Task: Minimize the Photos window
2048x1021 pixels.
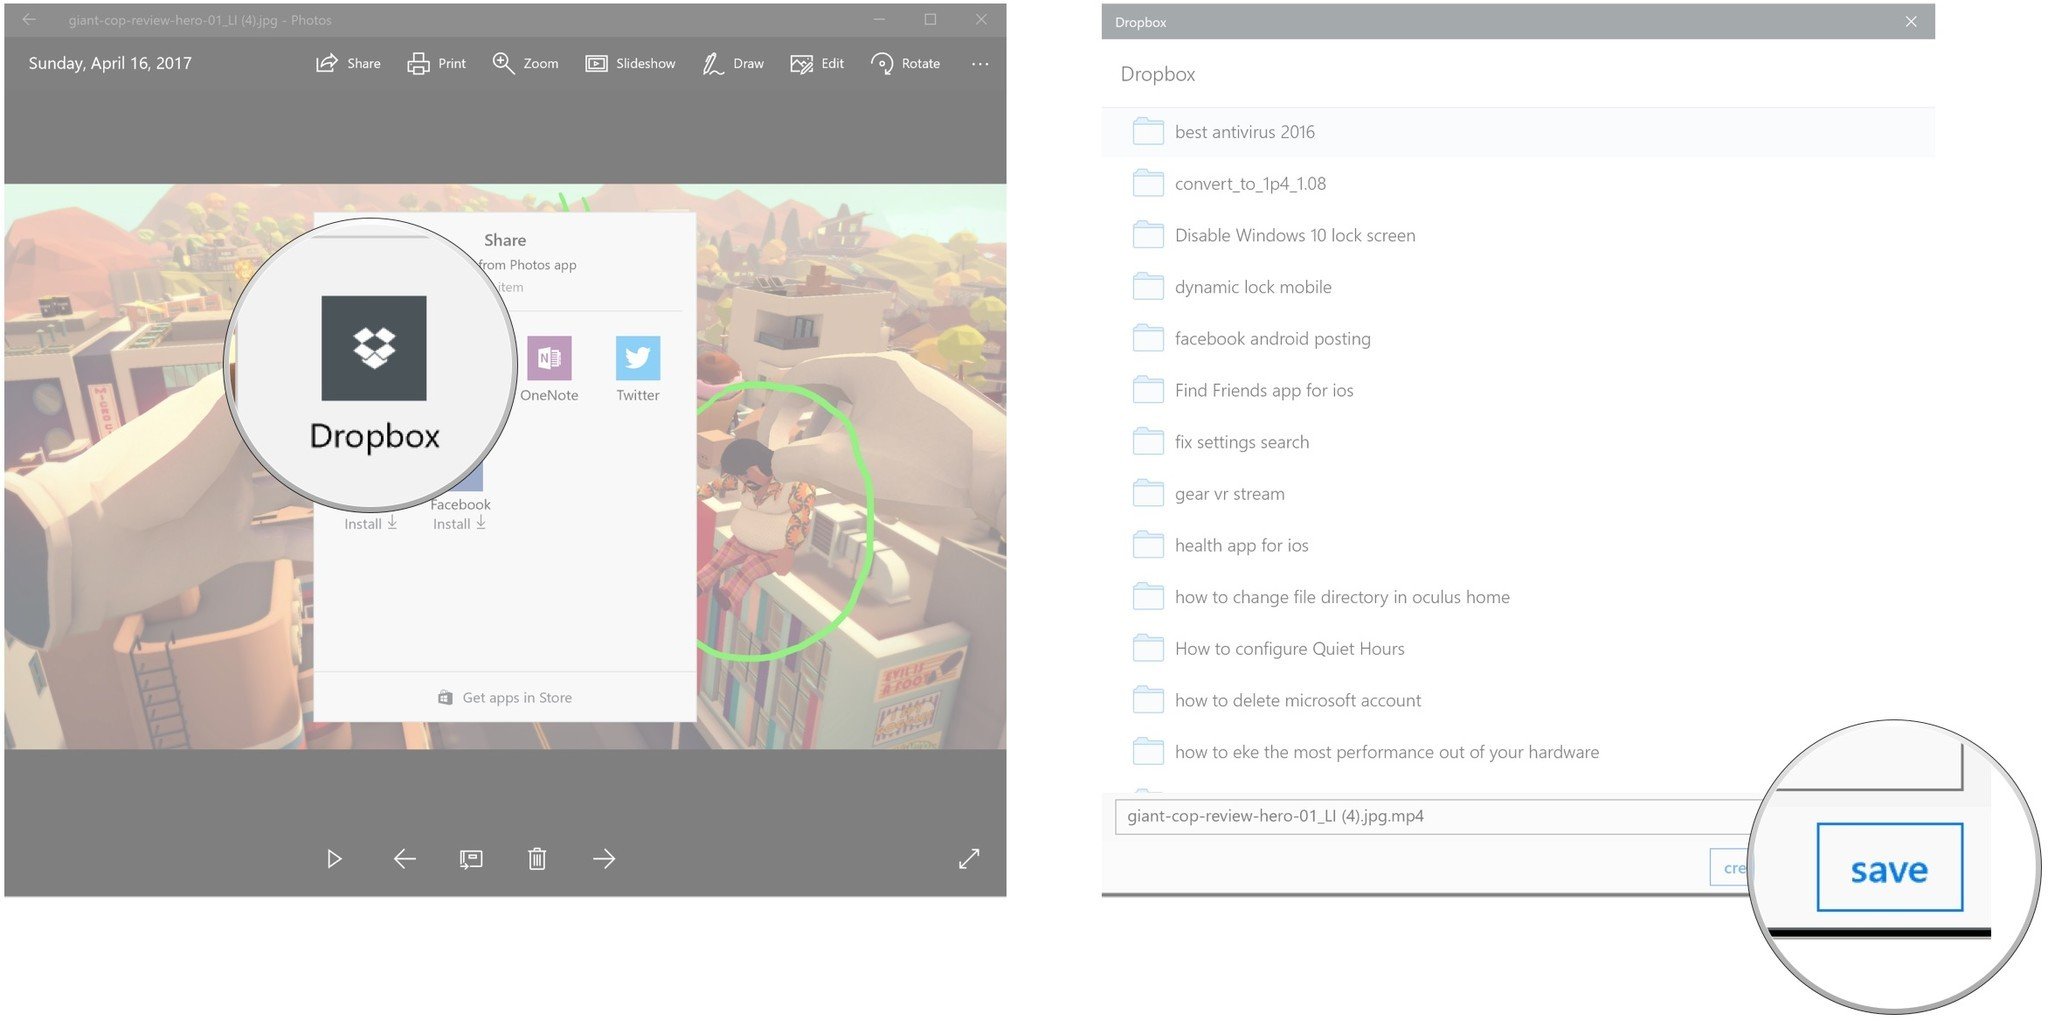Action: (x=879, y=19)
